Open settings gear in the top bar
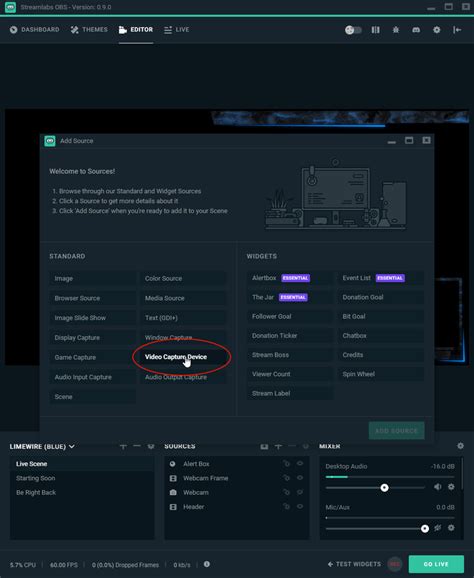The image size is (474, 578). pyautogui.click(x=436, y=30)
